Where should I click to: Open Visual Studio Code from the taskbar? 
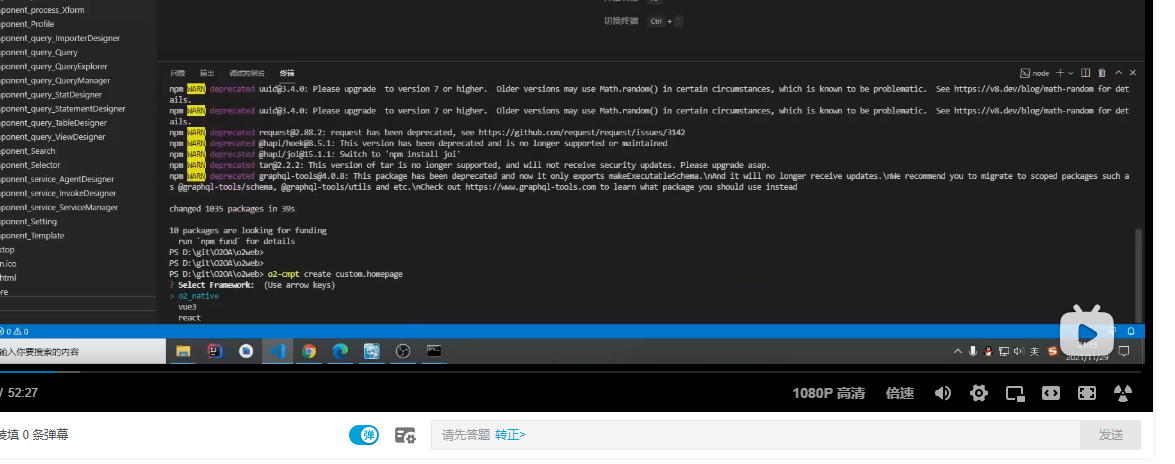[x=277, y=351]
